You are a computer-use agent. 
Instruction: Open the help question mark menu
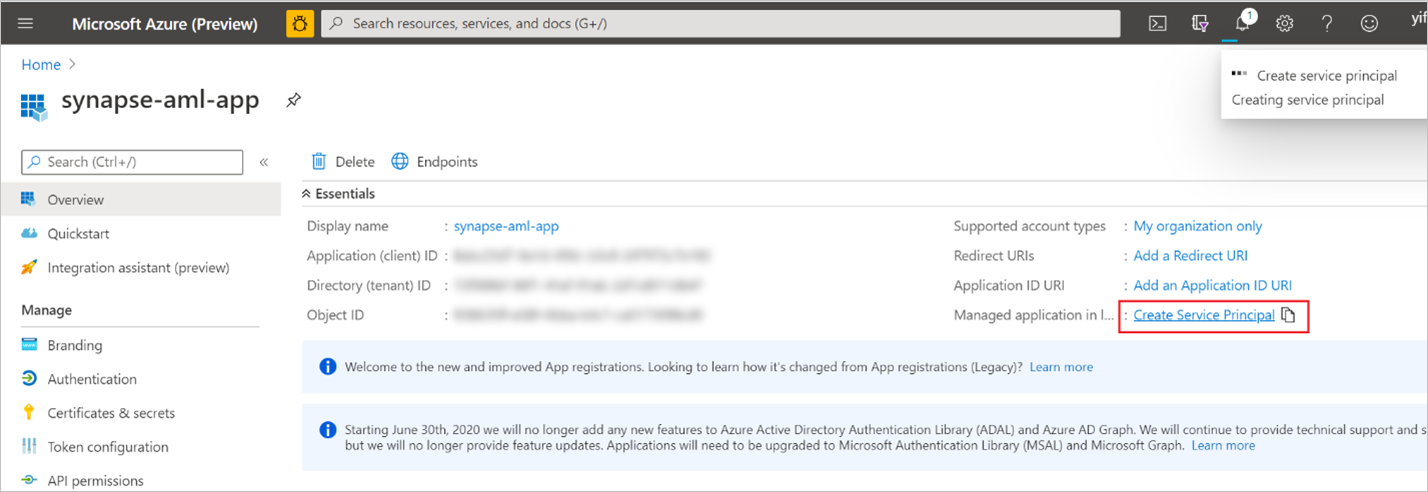click(1327, 23)
